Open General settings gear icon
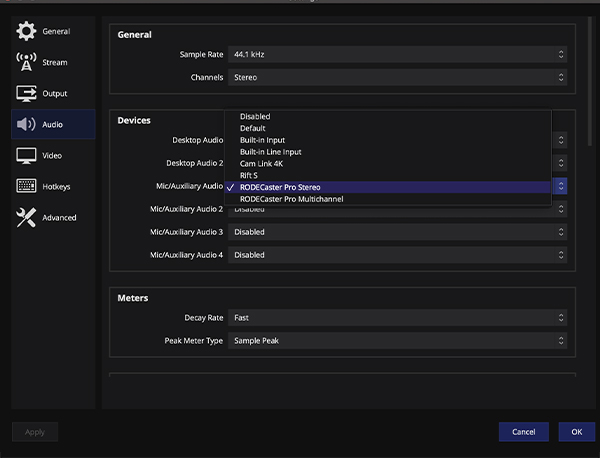Image resolution: width=600 pixels, height=458 pixels. coord(26,31)
